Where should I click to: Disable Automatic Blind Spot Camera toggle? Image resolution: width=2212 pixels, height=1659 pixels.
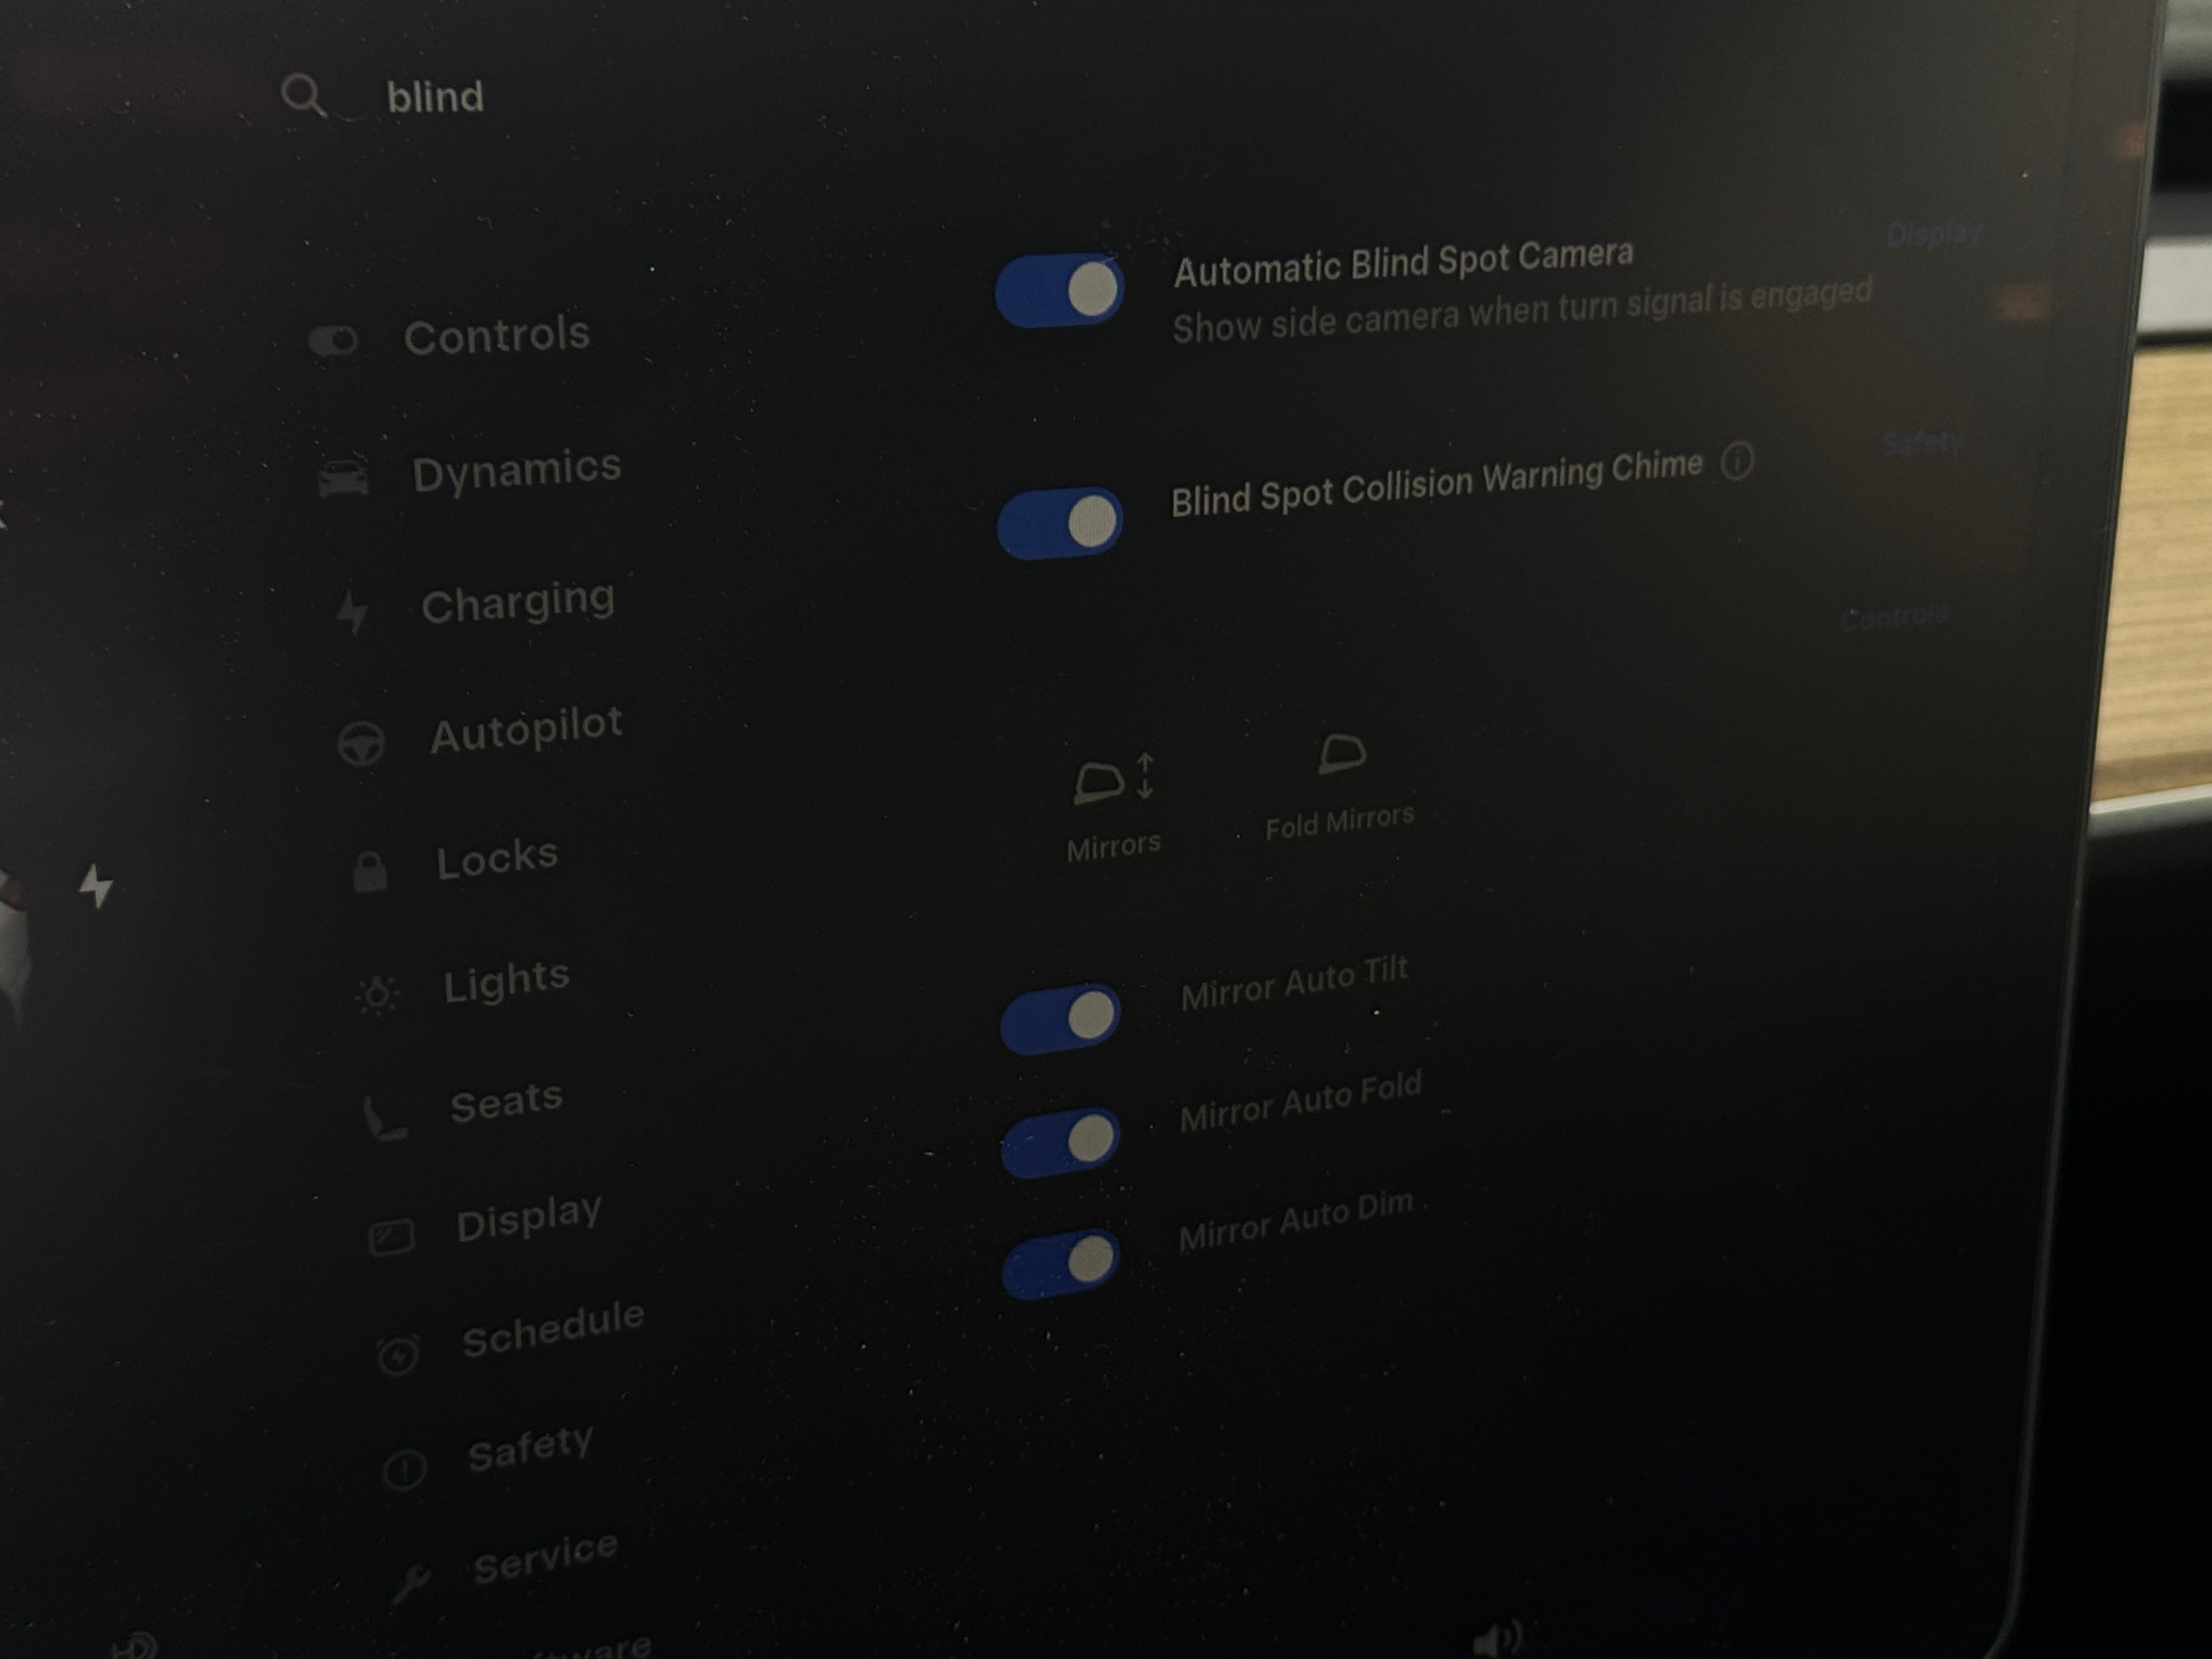[x=1060, y=290]
